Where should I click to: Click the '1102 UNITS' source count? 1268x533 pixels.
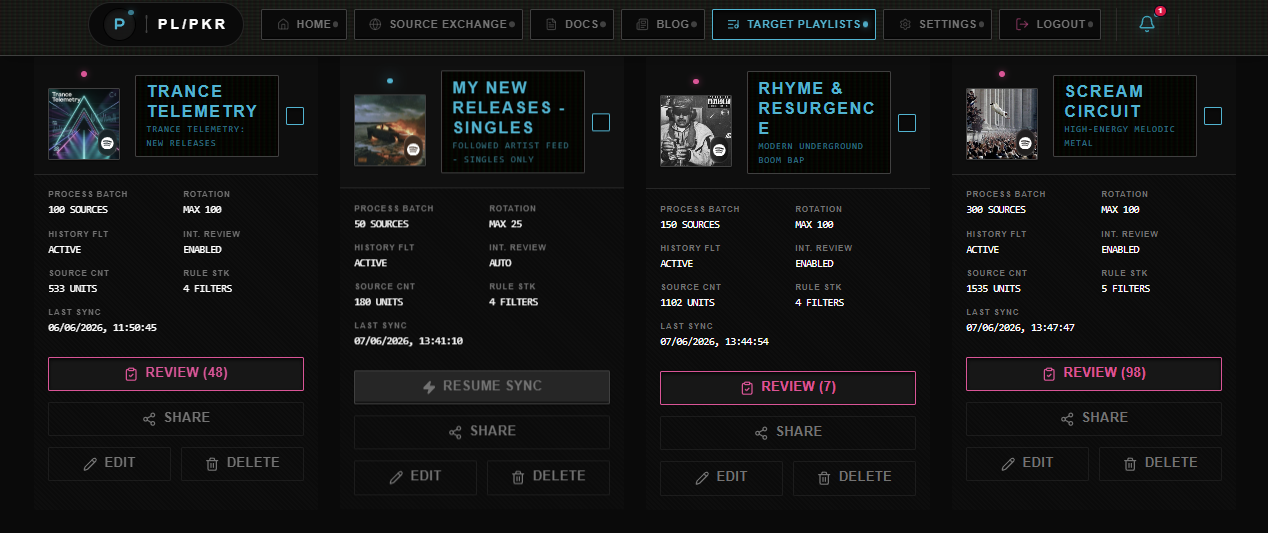tap(688, 303)
